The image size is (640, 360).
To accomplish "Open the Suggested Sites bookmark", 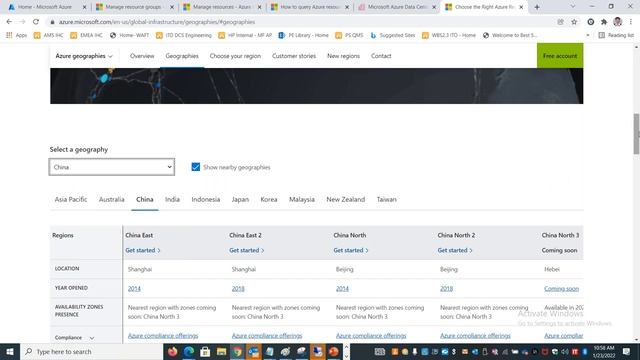I will pyautogui.click(x=393, y=35).
